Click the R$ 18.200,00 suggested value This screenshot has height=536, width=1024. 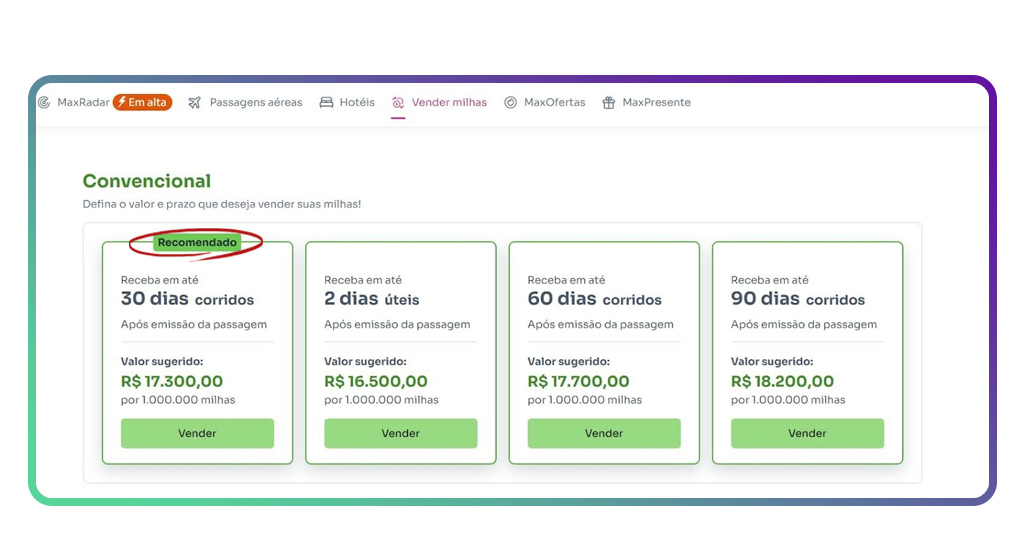[782, 381]
